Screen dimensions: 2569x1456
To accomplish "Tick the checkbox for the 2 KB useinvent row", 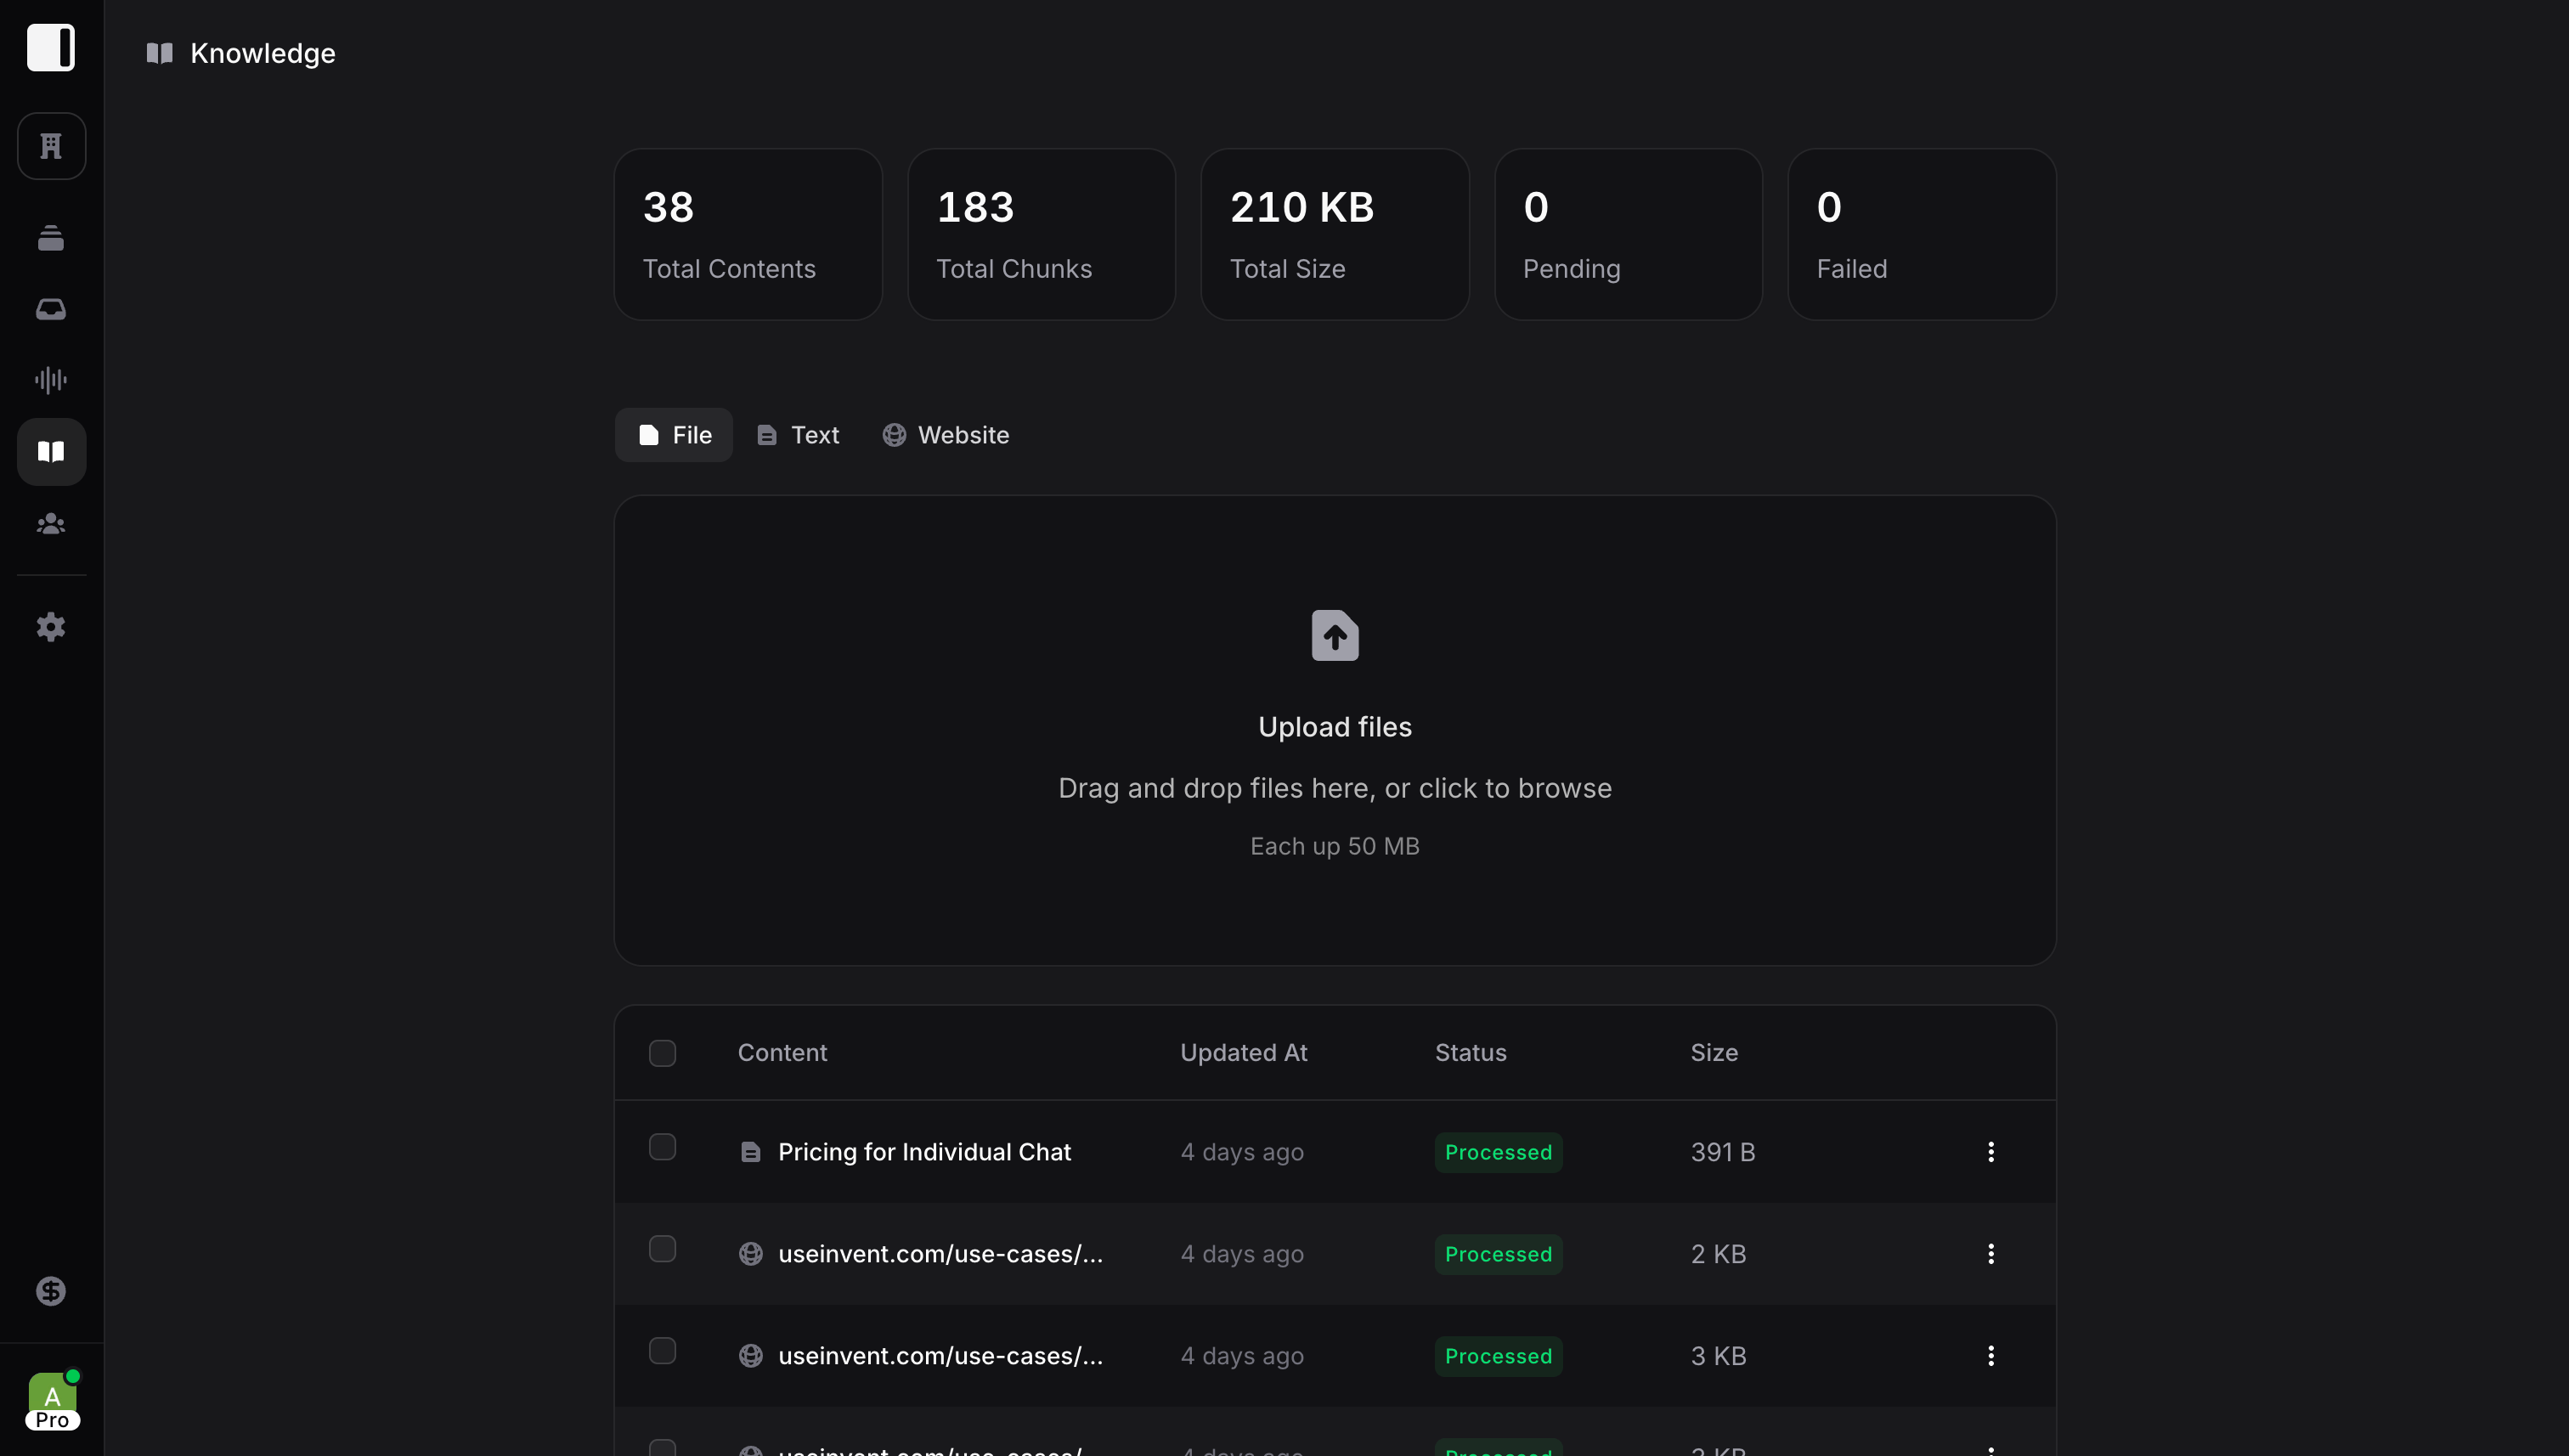I will (x=662, y=1249).
